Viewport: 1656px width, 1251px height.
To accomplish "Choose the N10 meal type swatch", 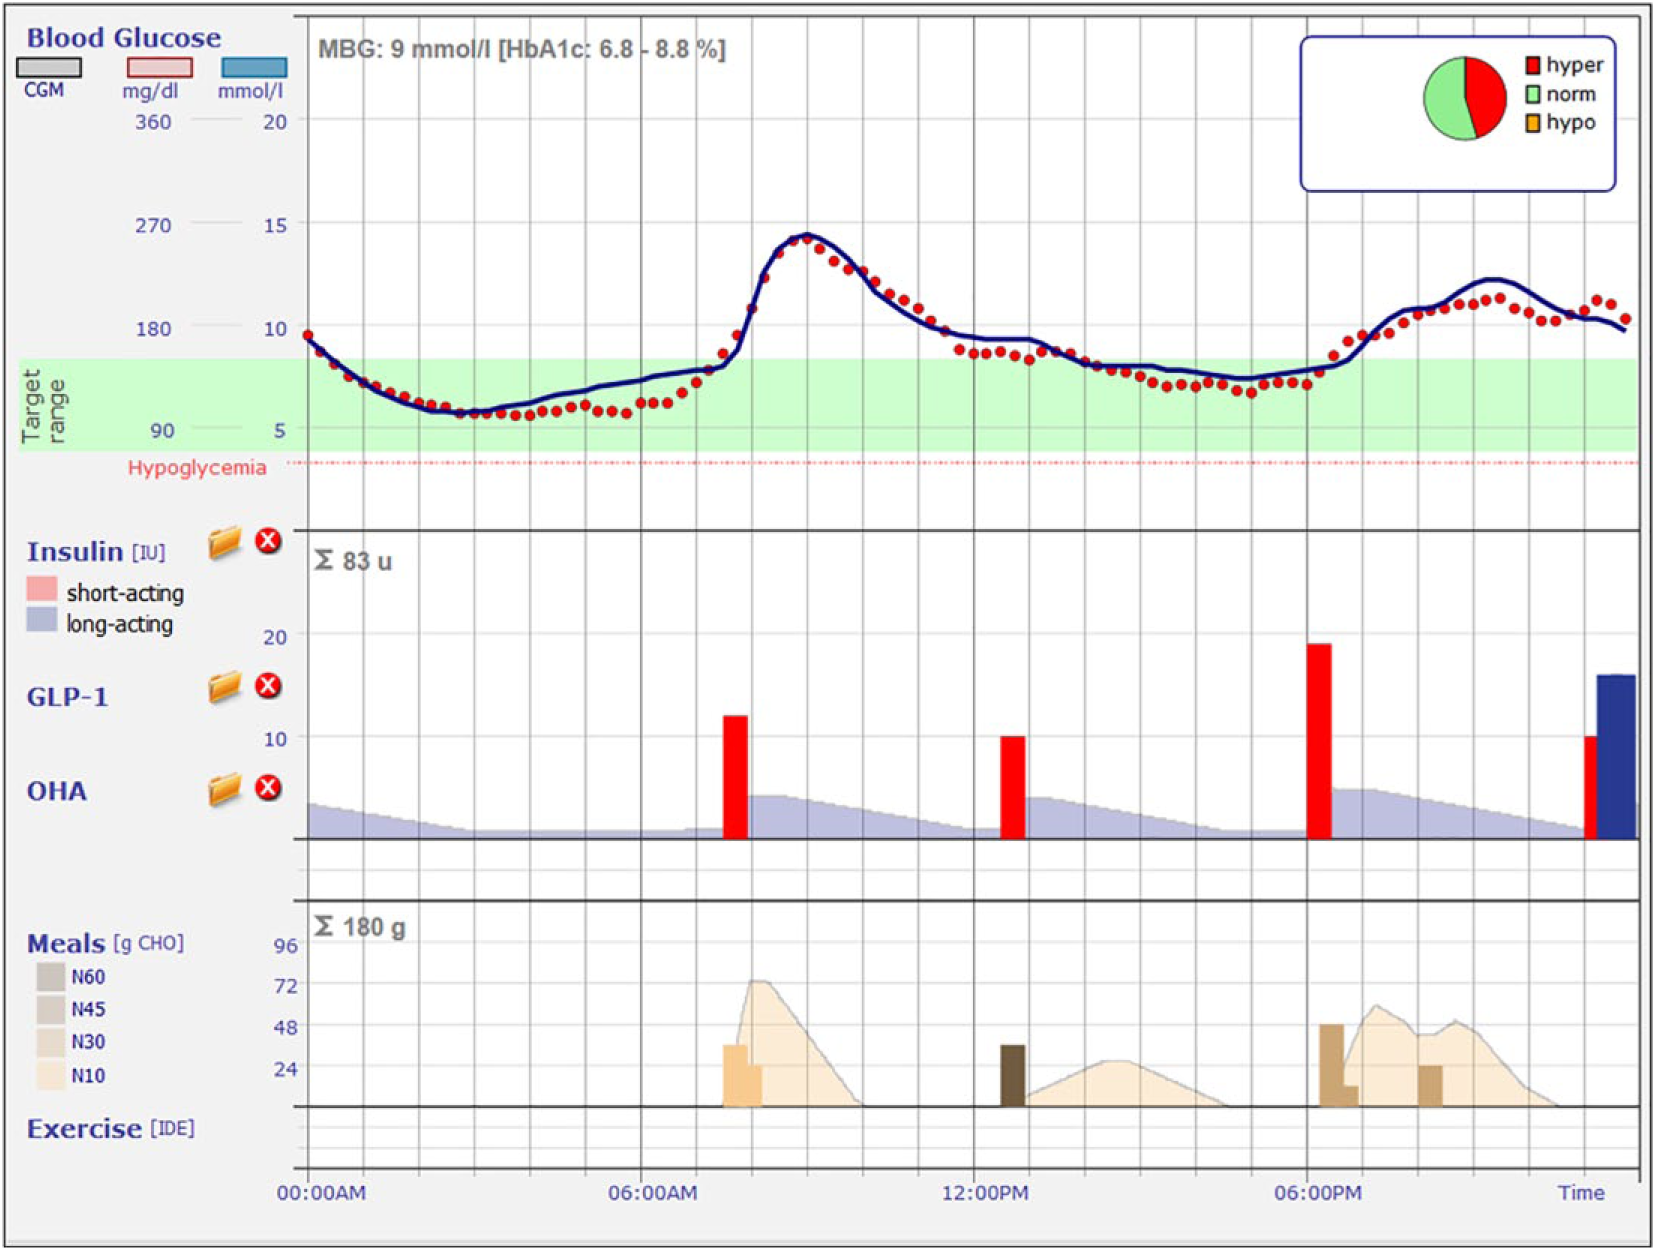I will coord(51,1075).
